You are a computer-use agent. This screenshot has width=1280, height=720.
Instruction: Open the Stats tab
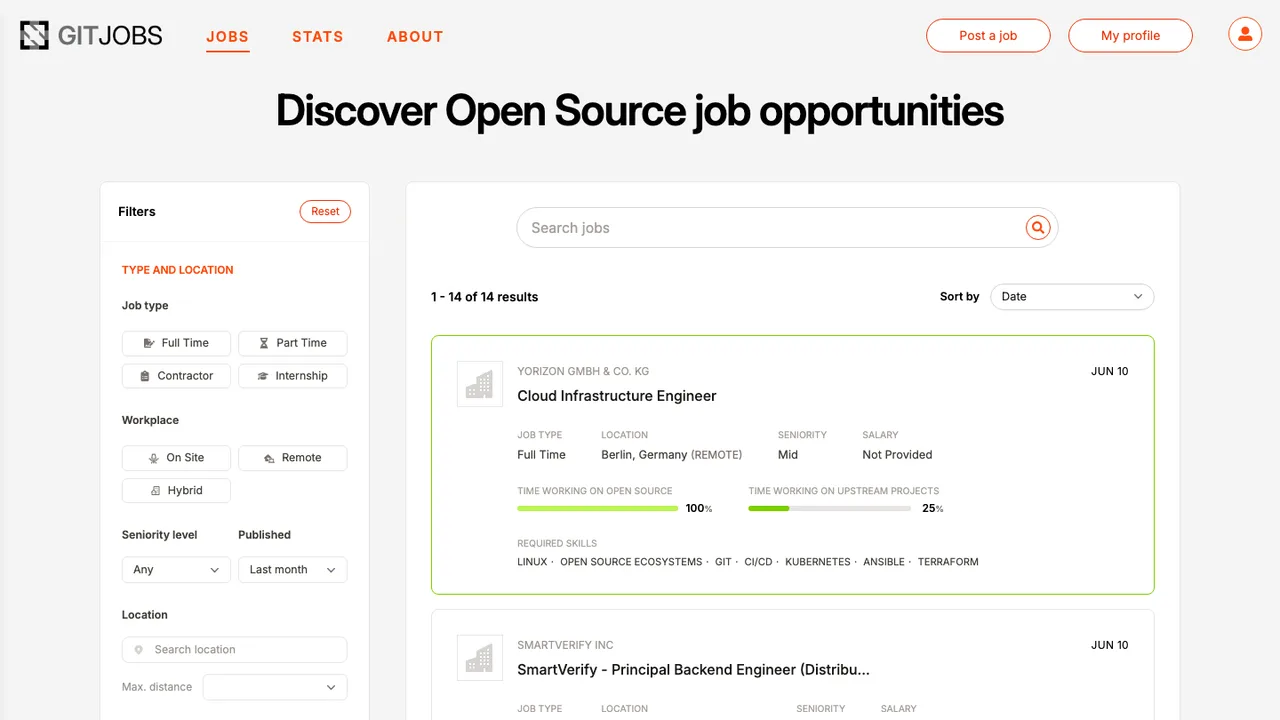(x=318, y=37)
